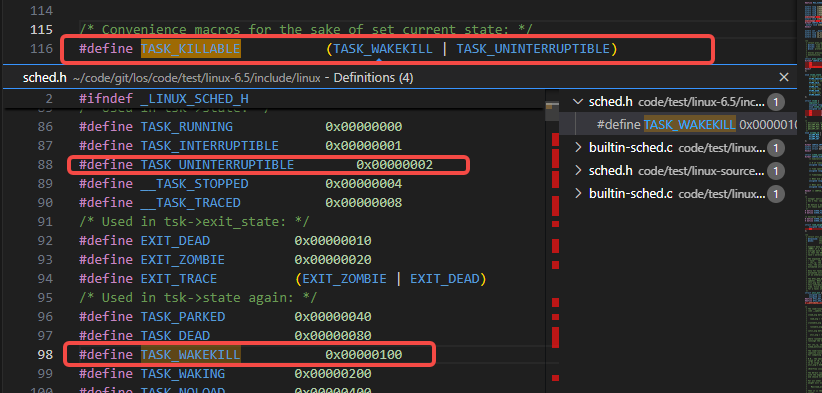This screenshot has height=393, width=822.
Task: Expand the first builtin-sched.c results group
Action: [578, 148]
